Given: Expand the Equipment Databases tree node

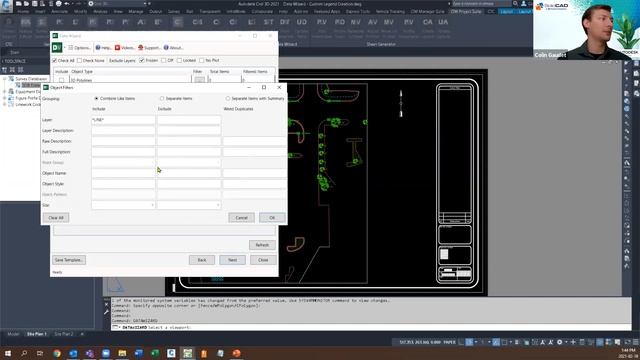Looking at the screenshot, I should pos(4,92).
